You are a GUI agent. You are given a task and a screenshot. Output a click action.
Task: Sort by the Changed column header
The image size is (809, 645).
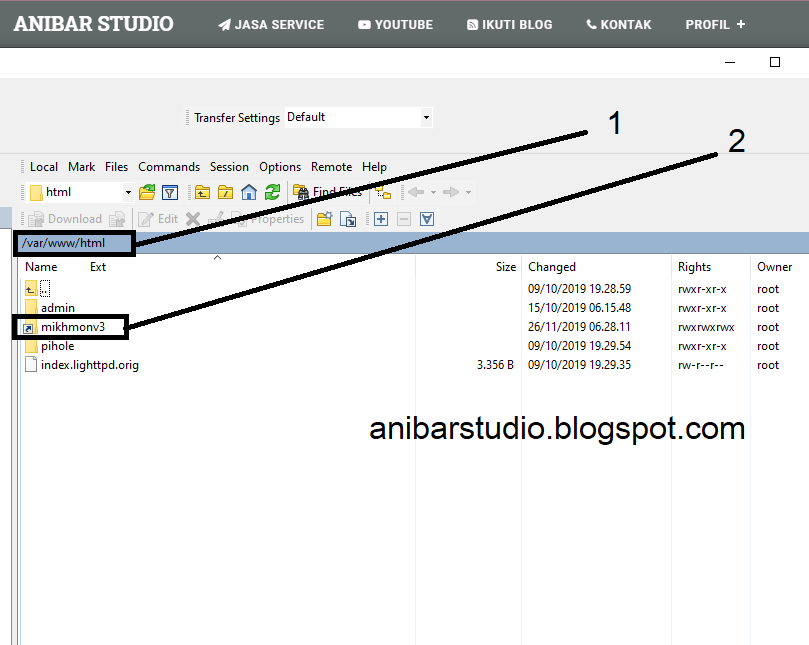tap(552, 267)
